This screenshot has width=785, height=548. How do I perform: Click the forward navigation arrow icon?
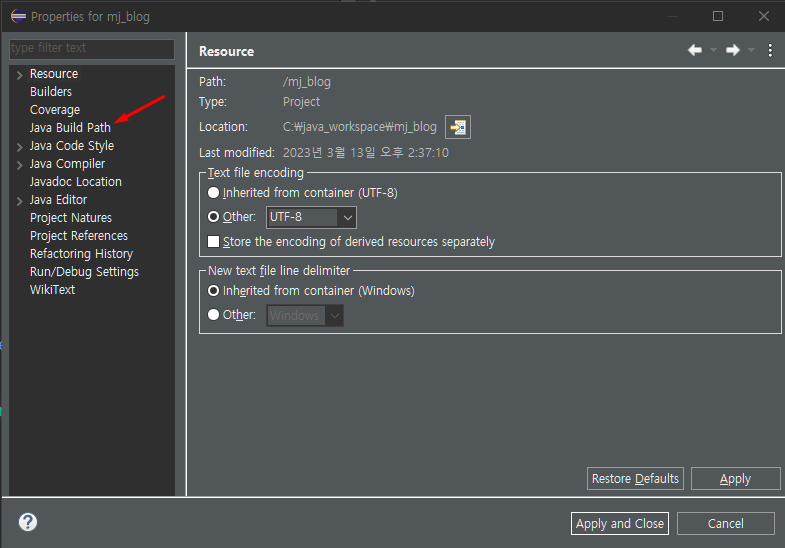click(x=733, y=50)
